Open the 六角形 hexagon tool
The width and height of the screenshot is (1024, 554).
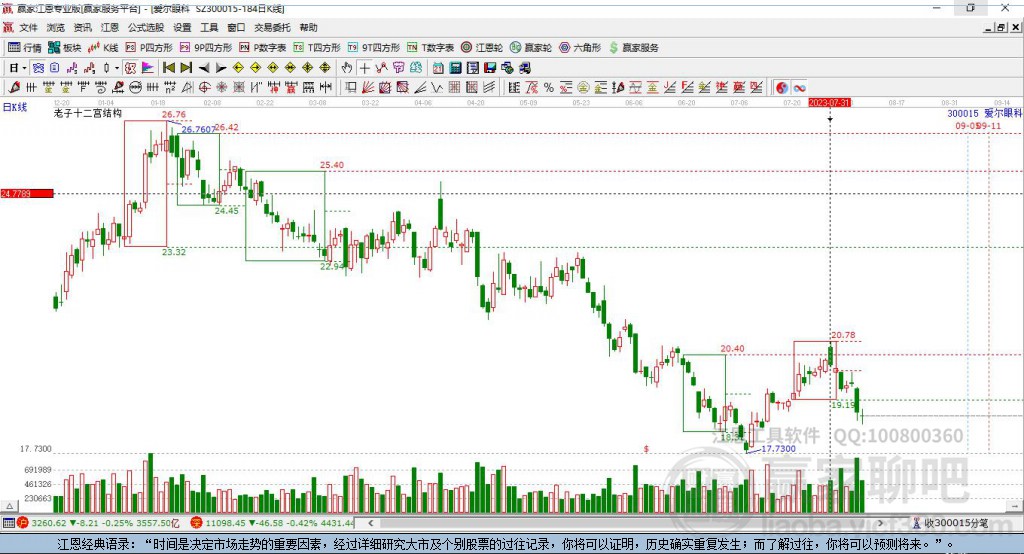[580, 48]
